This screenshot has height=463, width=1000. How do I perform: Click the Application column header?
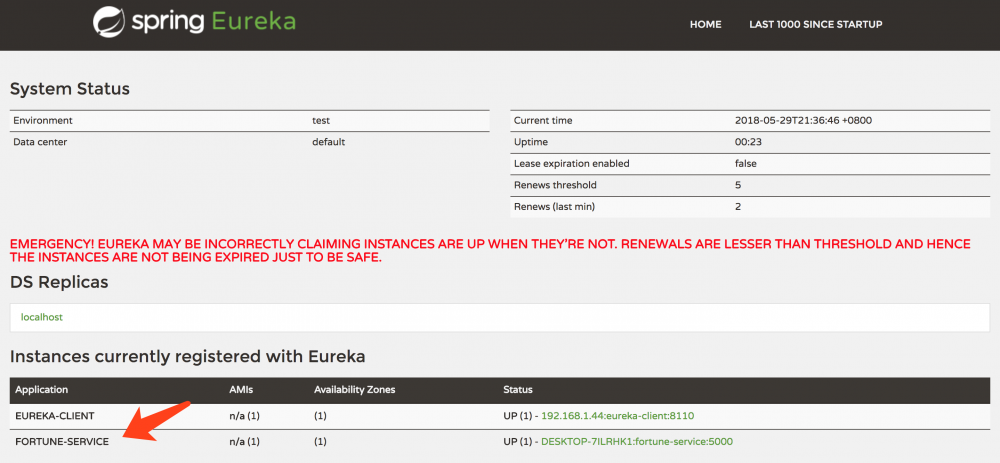pos(41,390)
